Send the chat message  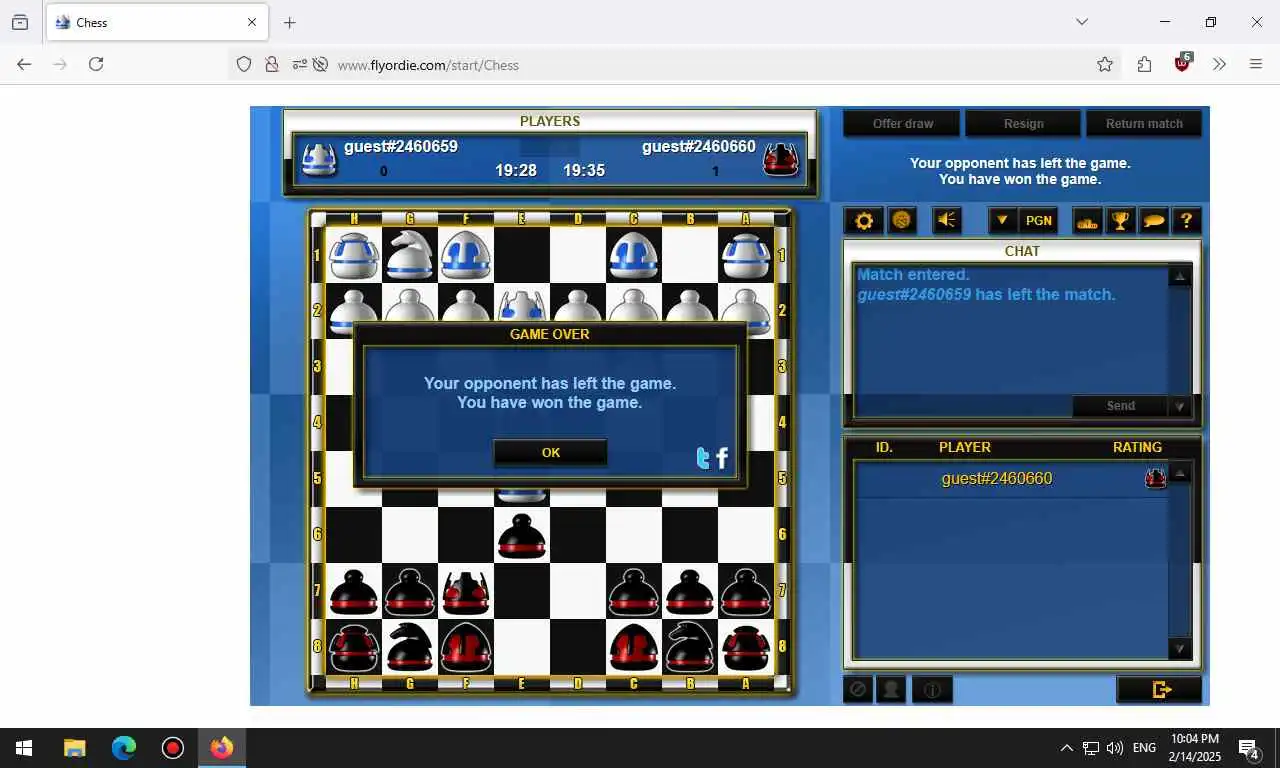click(x=1120, y=406)
